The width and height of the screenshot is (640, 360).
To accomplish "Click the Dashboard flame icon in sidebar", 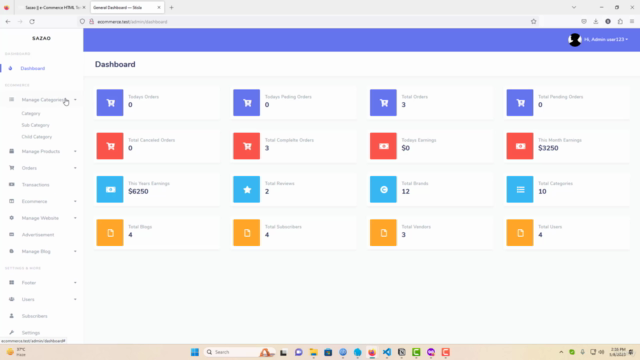I will (x=10, y=68).
